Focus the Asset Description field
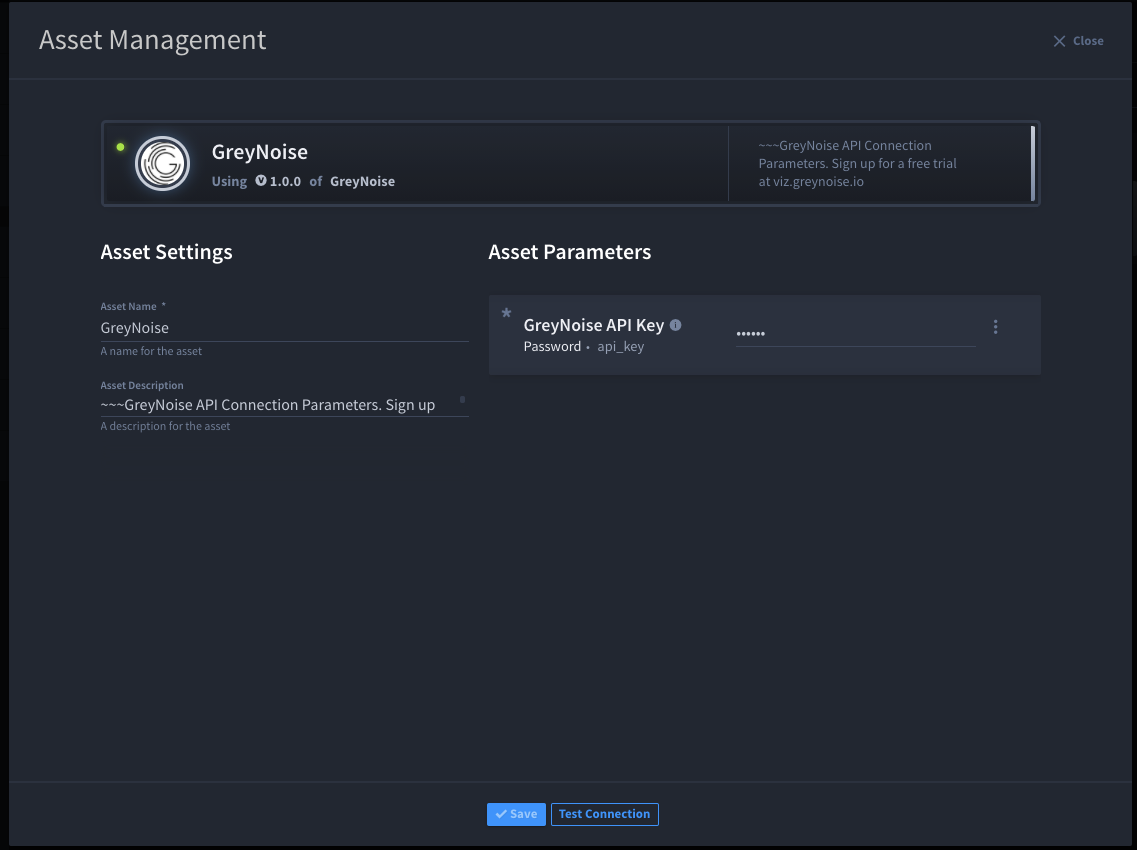Image resolution: width=1137 pixels, height=850 pixels. [284, 405]
